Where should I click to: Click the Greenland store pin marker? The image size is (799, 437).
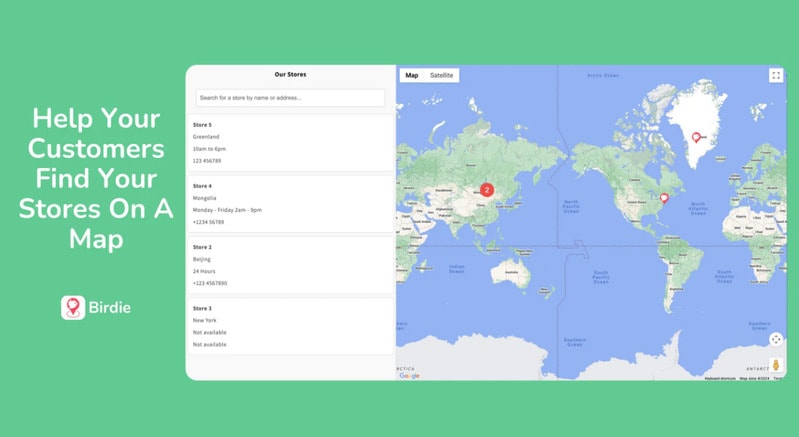click(696, 138)
